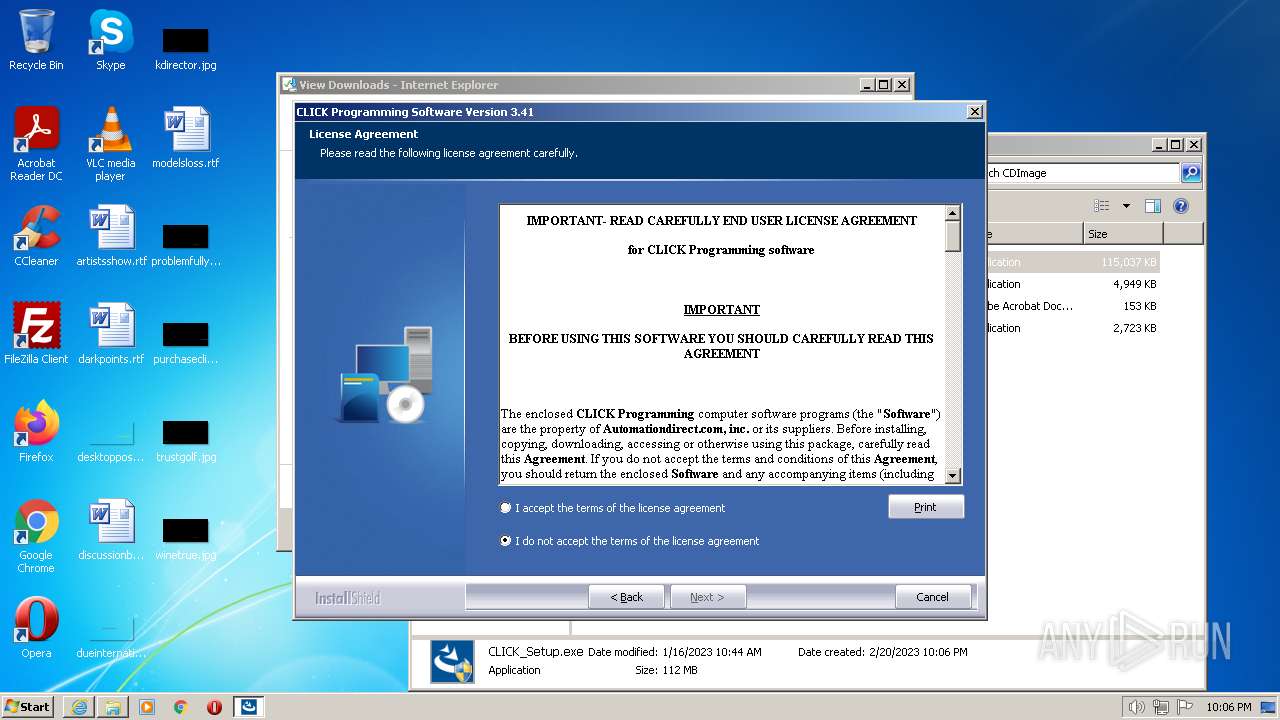This screenshot has width=1280, height=720.
Task: Minimize the View Downloads window
Action: (867, 85)
